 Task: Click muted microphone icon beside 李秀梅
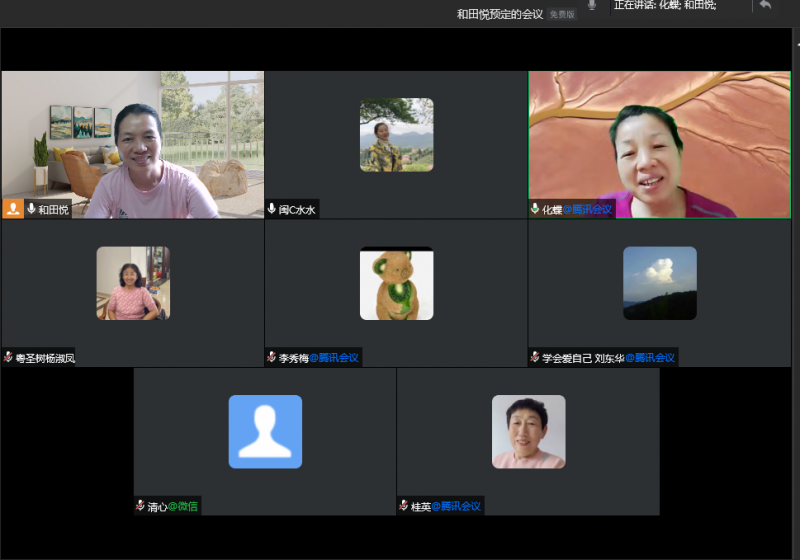pos(272,357)
